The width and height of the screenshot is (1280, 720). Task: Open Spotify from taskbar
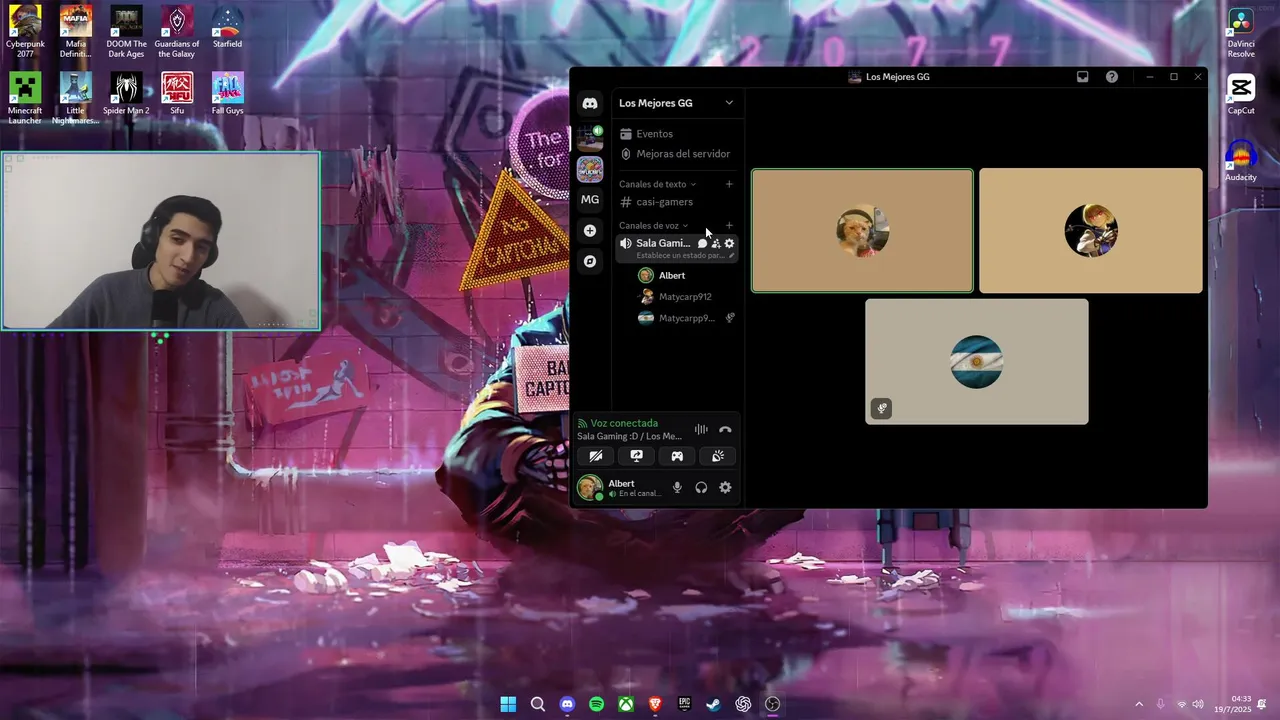(x=597, y=704)
